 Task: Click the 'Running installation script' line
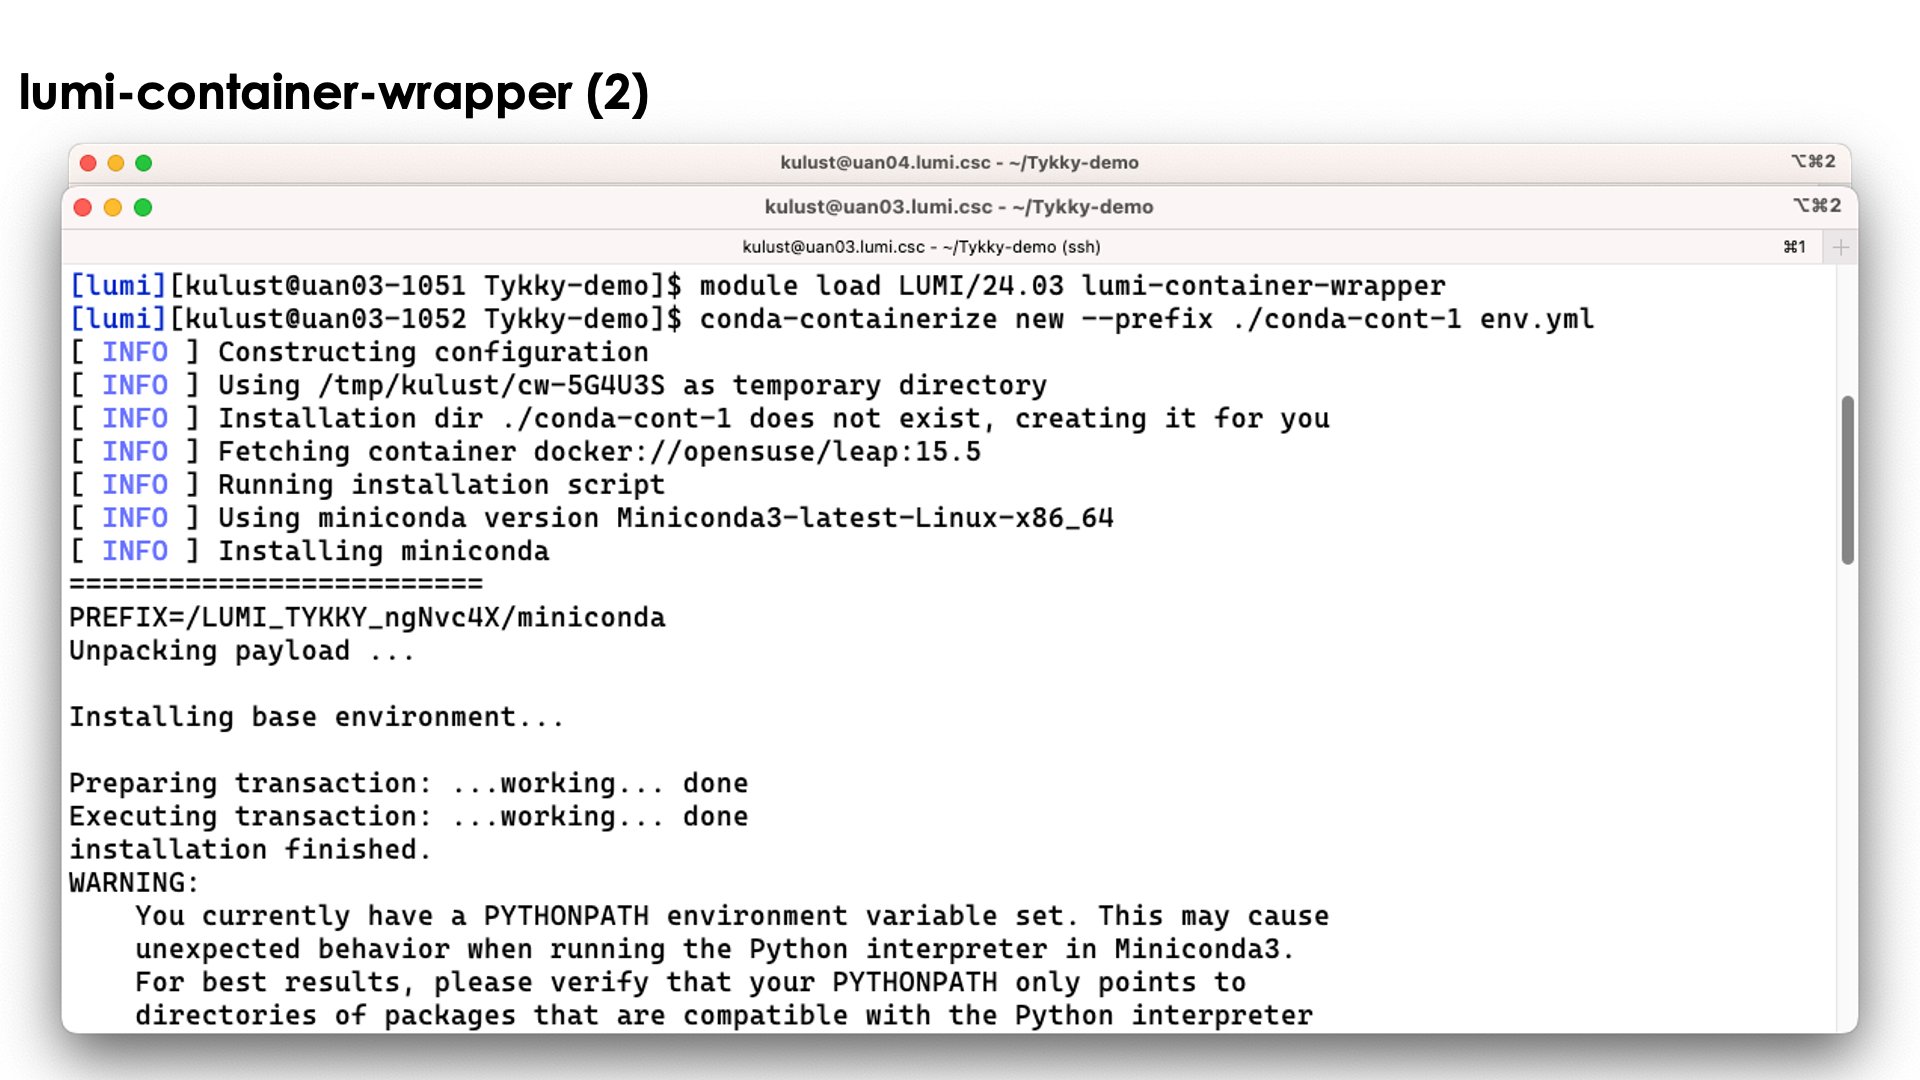click(x=367, y=484)
